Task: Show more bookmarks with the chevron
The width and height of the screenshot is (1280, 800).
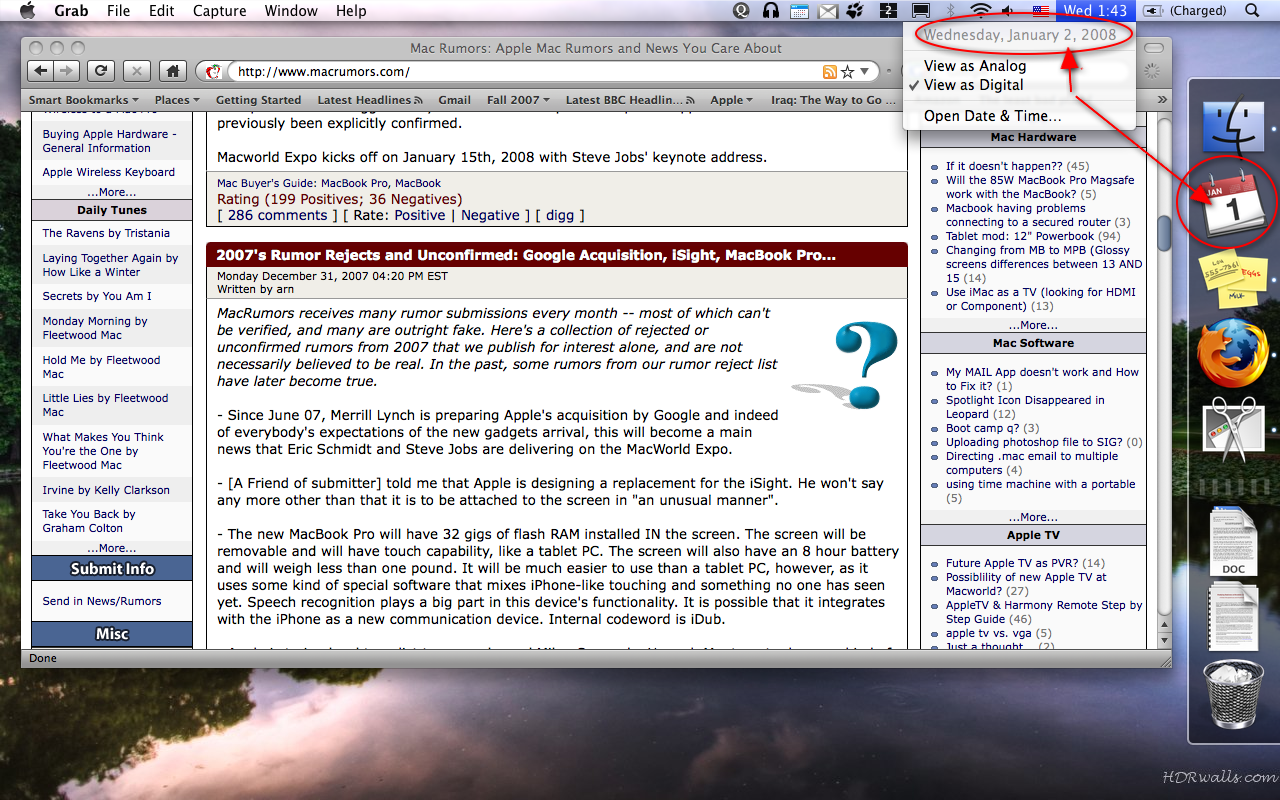Action: [x=1162, y=100]
